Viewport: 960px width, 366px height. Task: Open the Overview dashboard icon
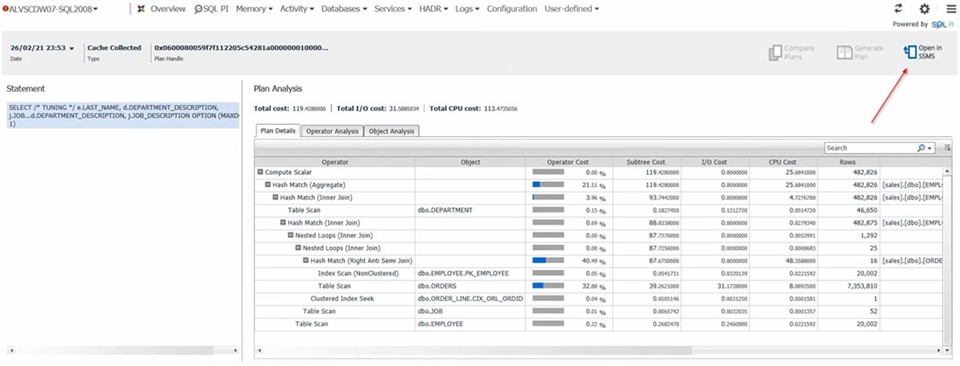141,9
